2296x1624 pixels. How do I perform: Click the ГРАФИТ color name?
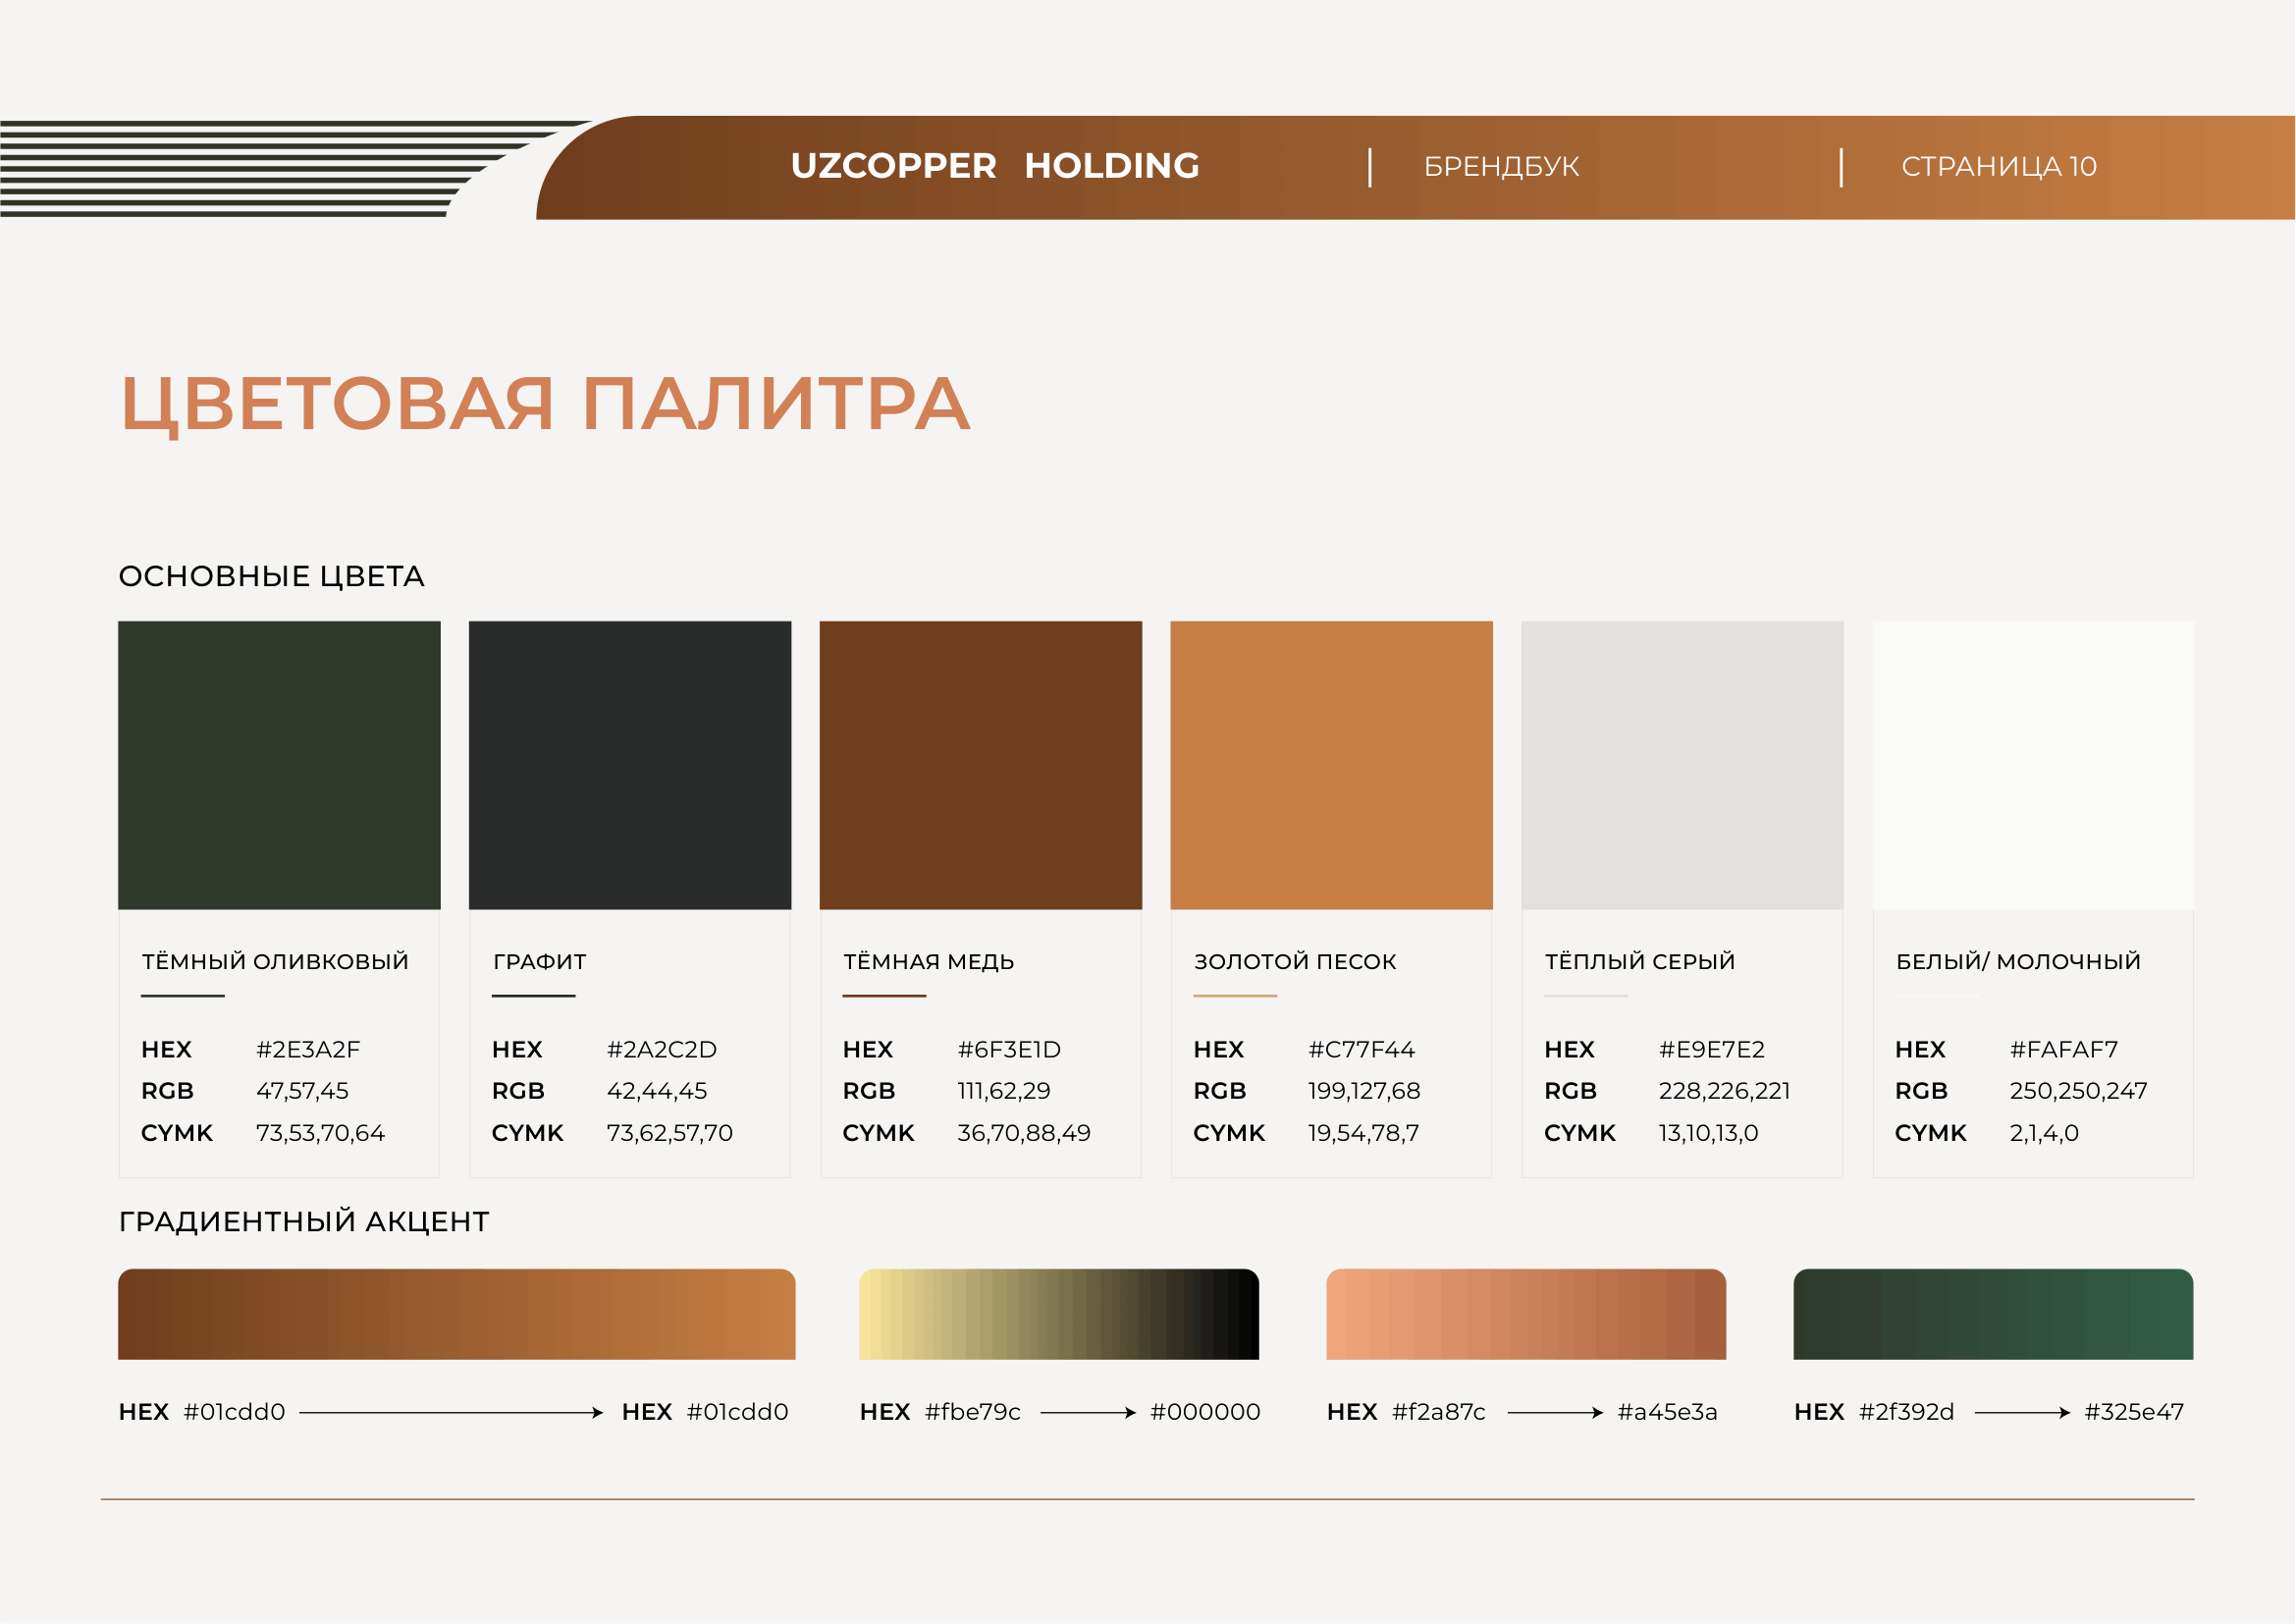(540, 962)
